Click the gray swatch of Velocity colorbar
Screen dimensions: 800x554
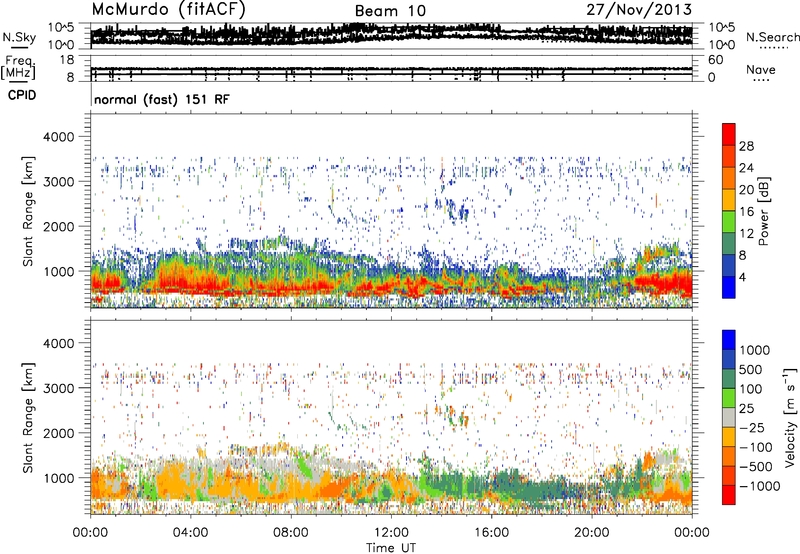click(729, 417)
